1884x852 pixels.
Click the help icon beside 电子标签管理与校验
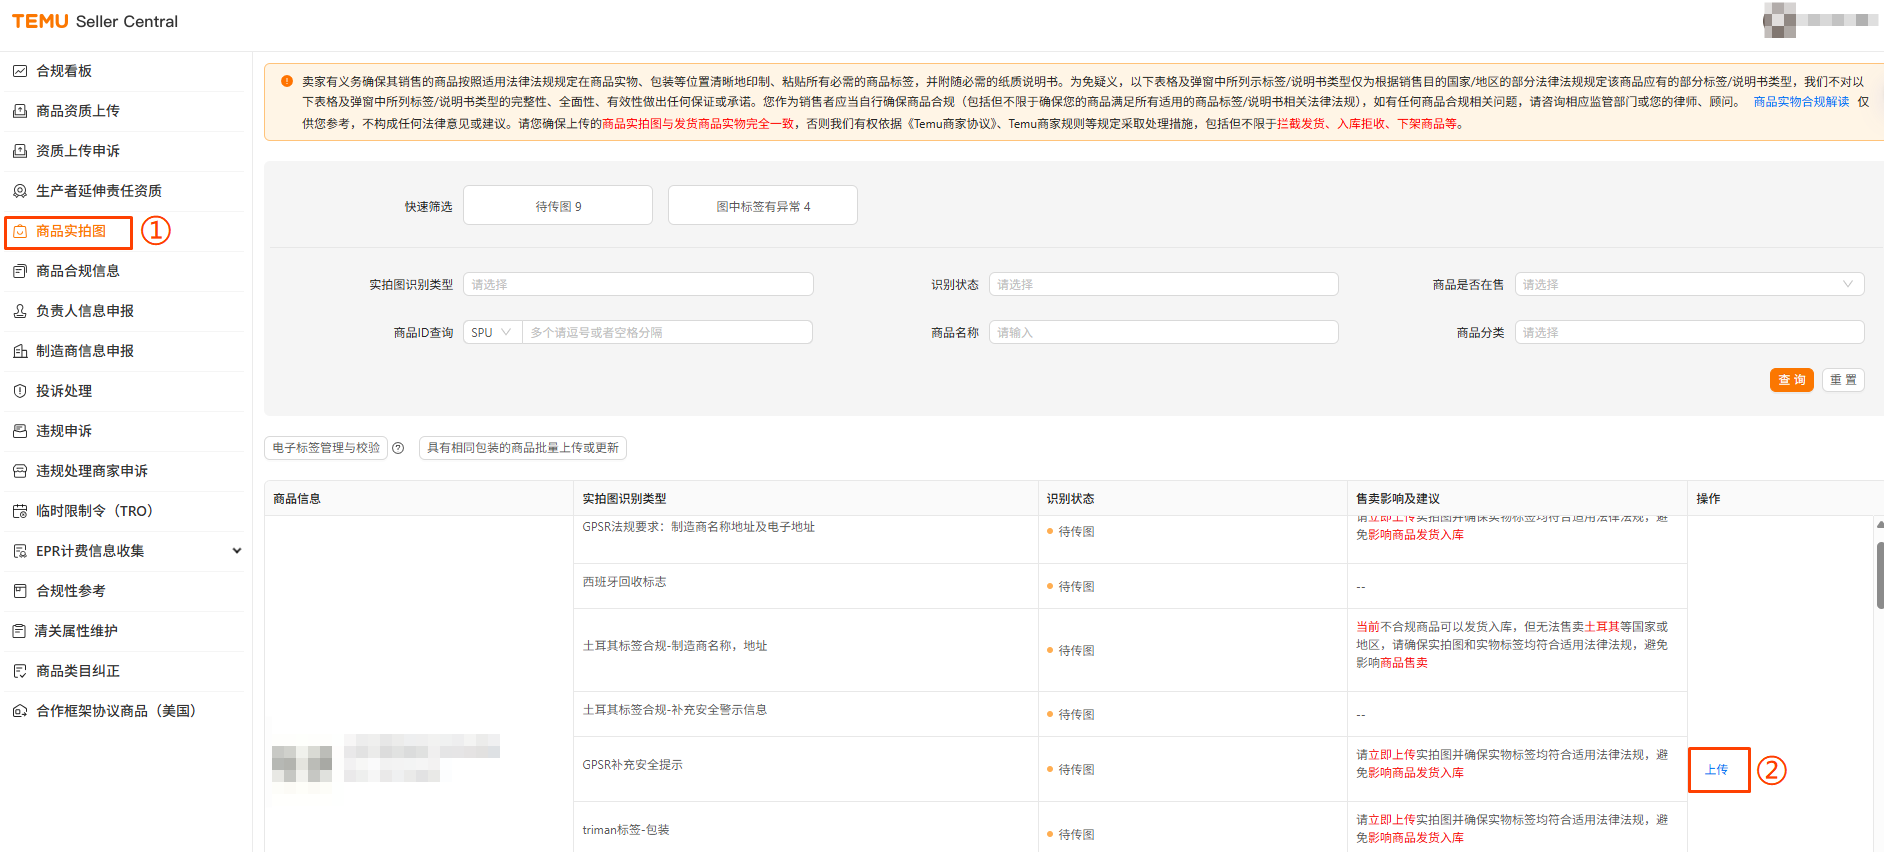398,448
